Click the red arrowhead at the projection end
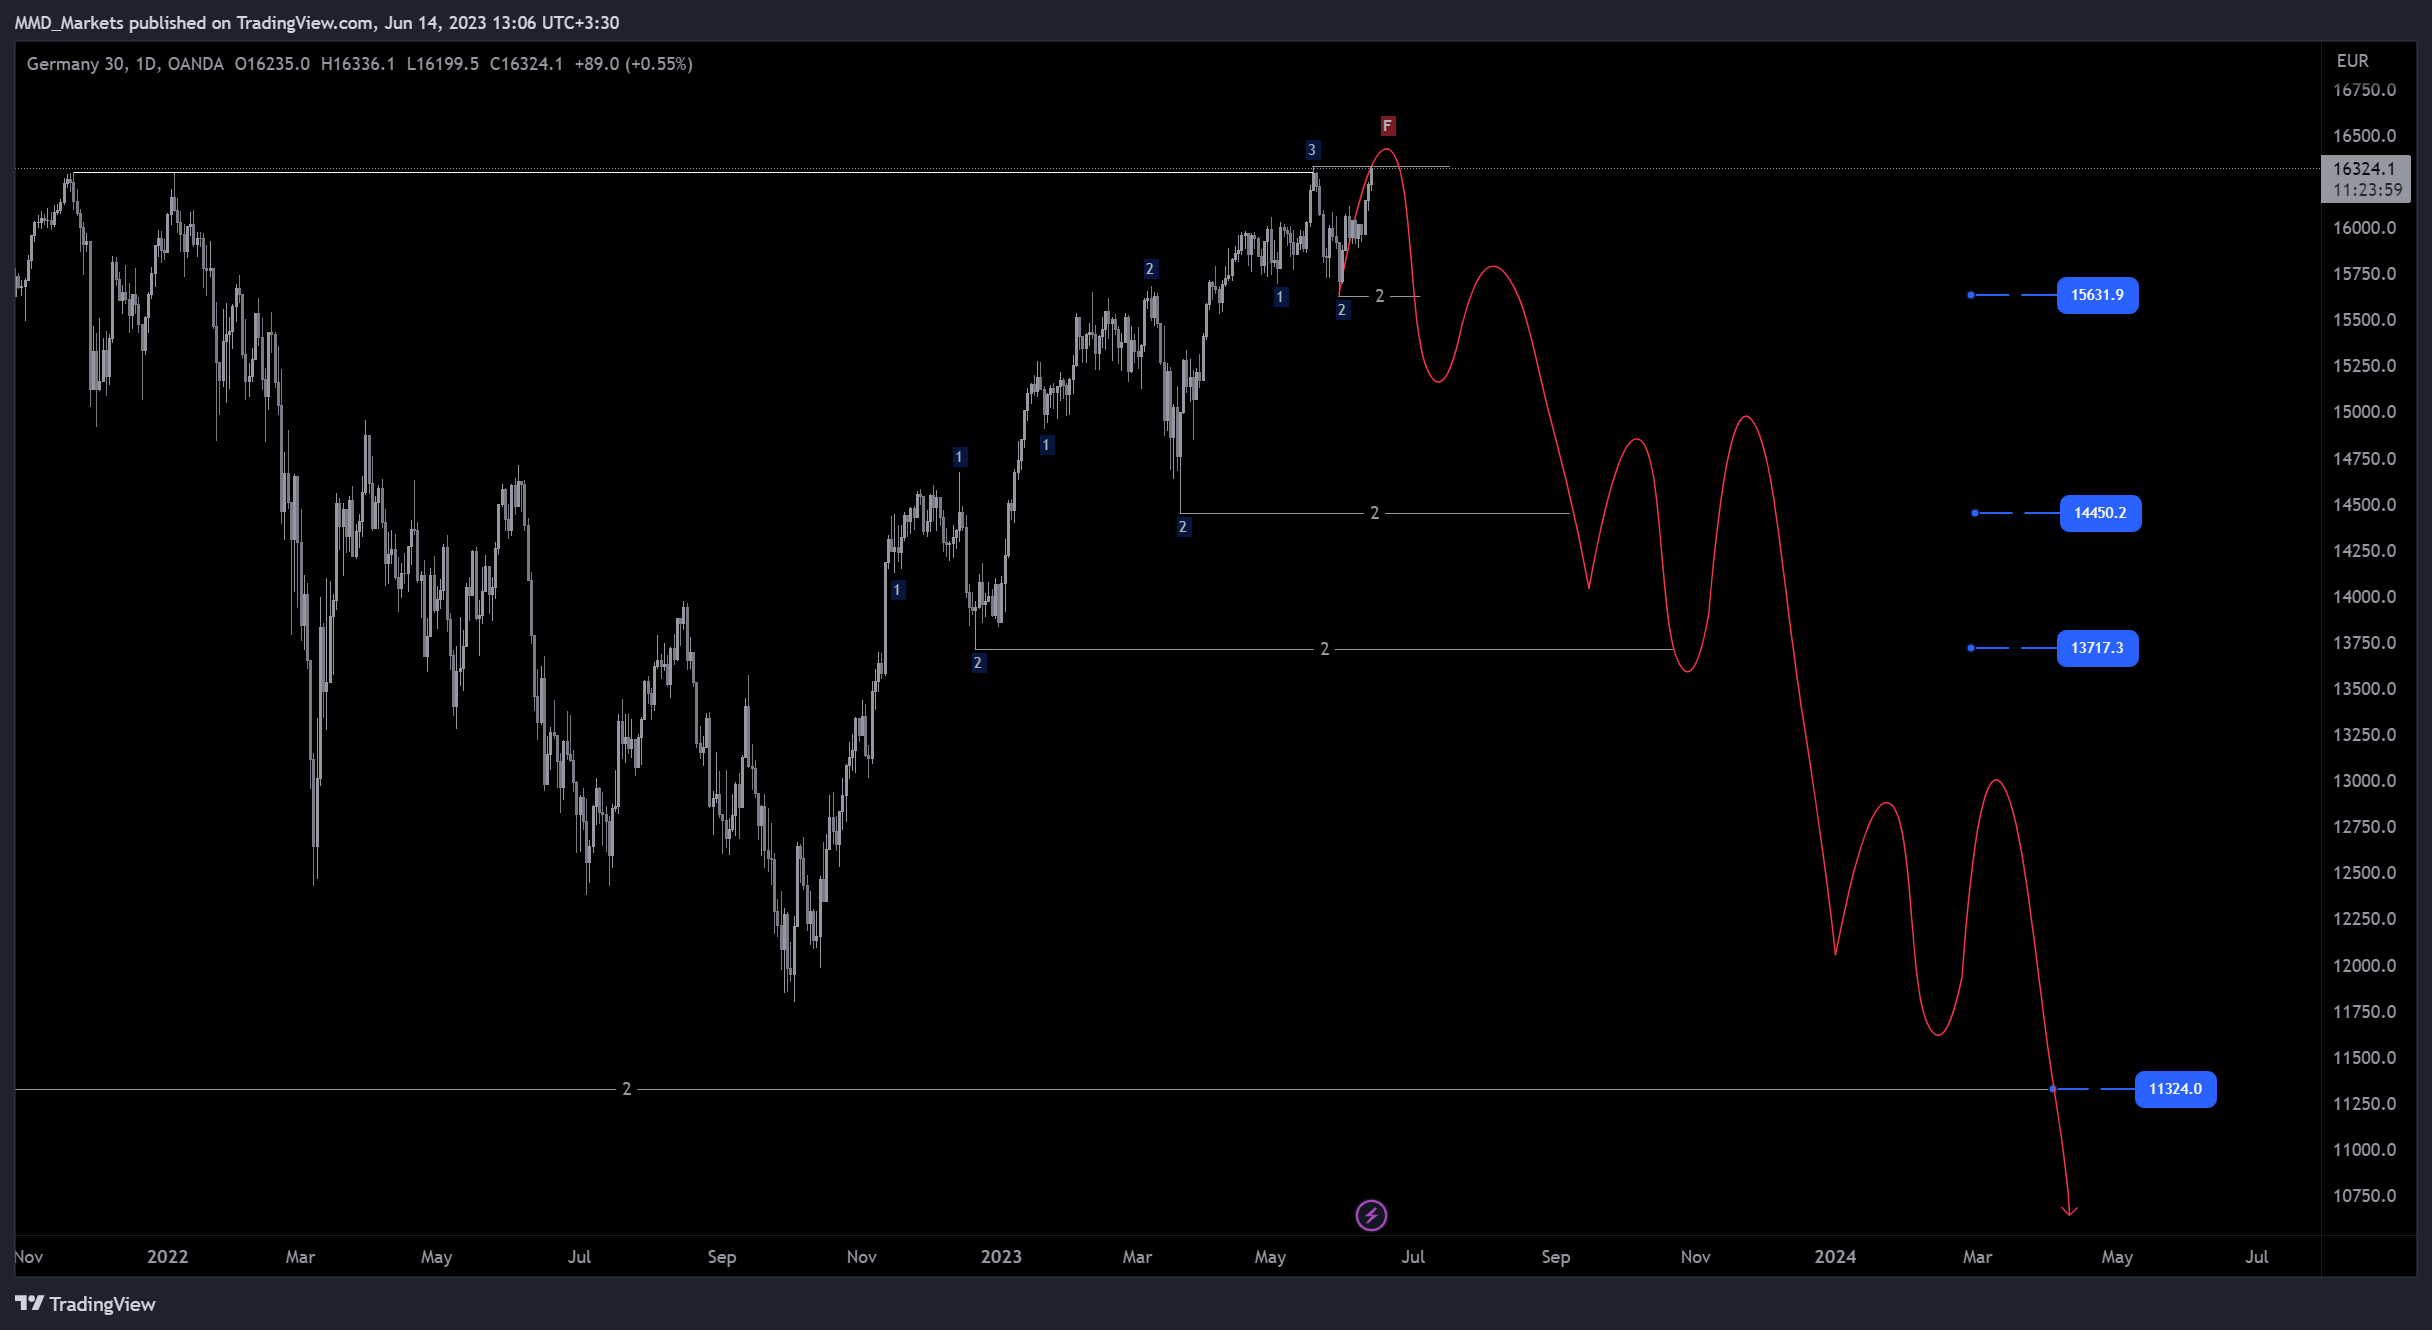The width and height of the screenshot is (2432, 1330). point(2069,1211)
